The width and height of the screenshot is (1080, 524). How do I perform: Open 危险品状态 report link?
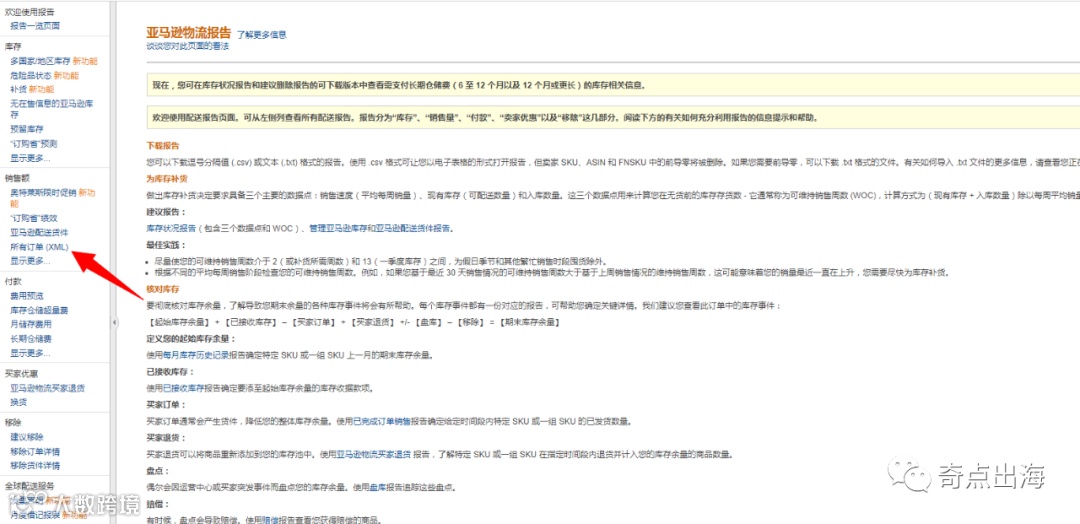click(x=31, y=75)
